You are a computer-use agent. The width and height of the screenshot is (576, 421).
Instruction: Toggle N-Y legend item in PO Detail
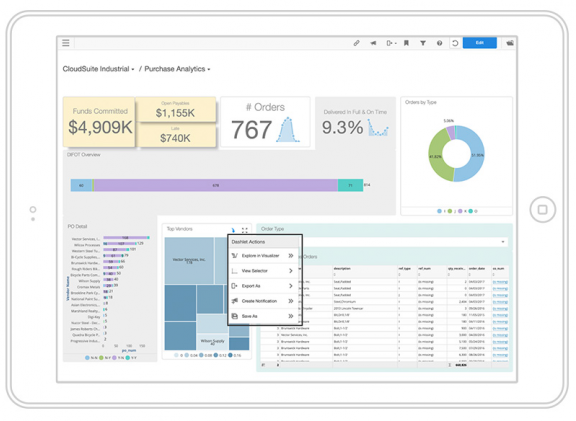[x=105, y=357]
